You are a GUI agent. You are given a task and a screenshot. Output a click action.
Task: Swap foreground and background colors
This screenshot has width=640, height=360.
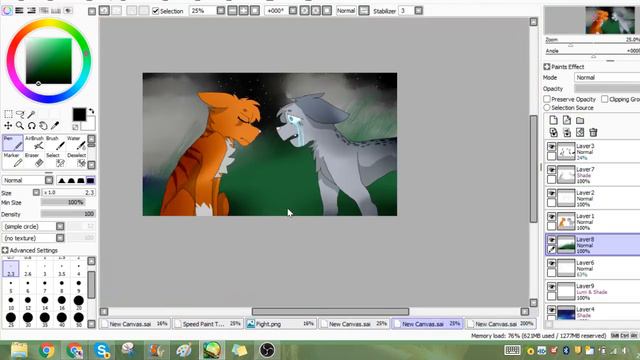pos(92,111)
